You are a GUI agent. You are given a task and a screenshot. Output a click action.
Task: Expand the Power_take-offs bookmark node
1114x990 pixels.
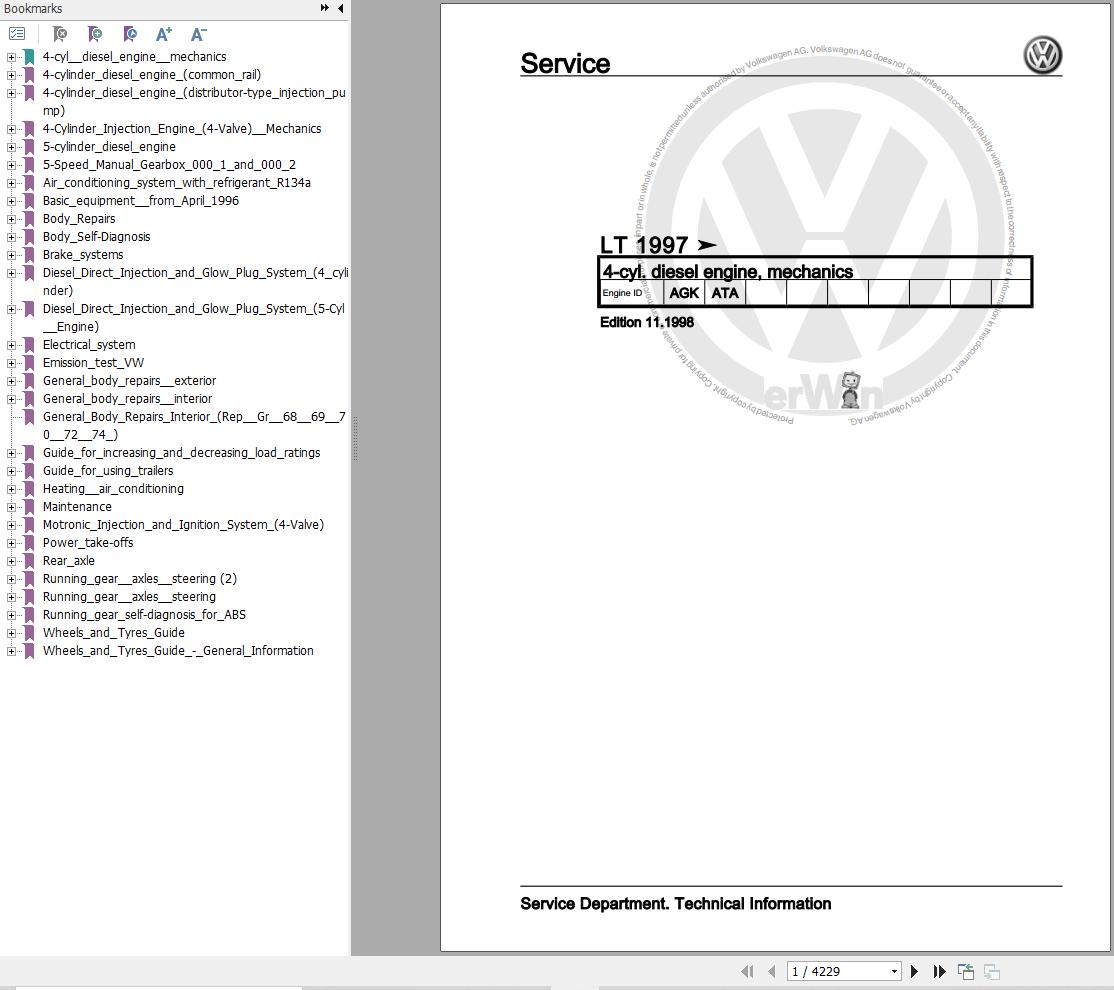point(11,543)
